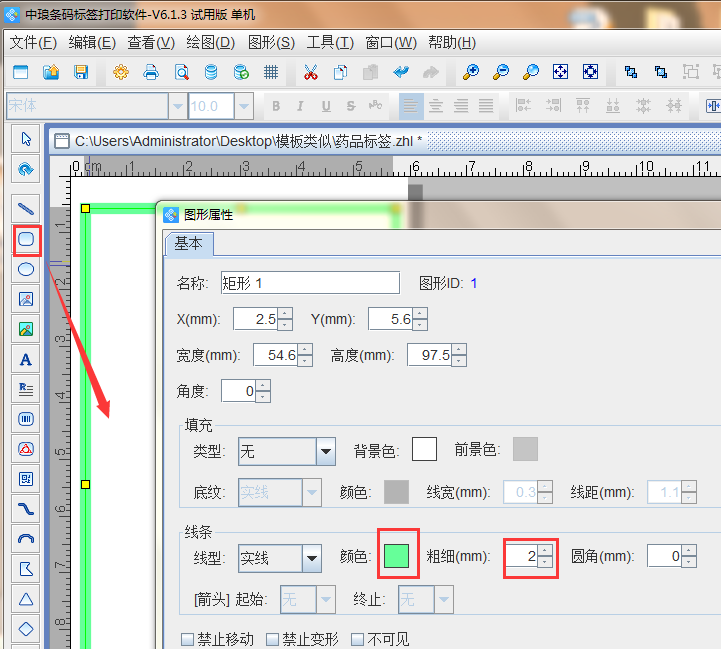Select the rounded rectangle drawing tool

coord(26,239)
